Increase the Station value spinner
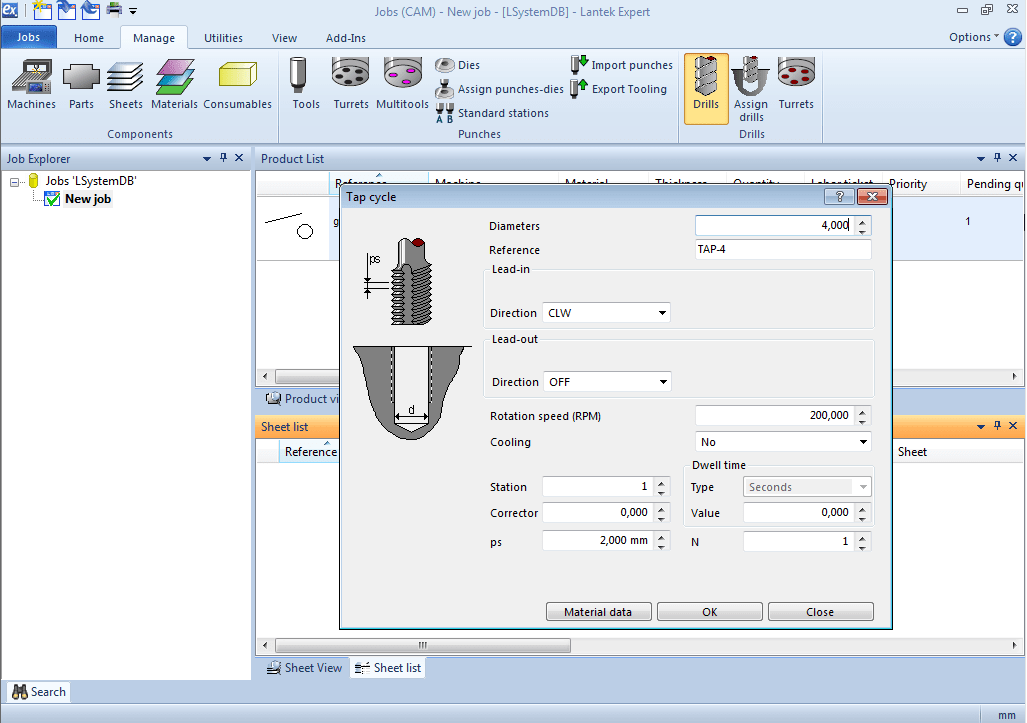1027x723 pixels. (662, 483)
